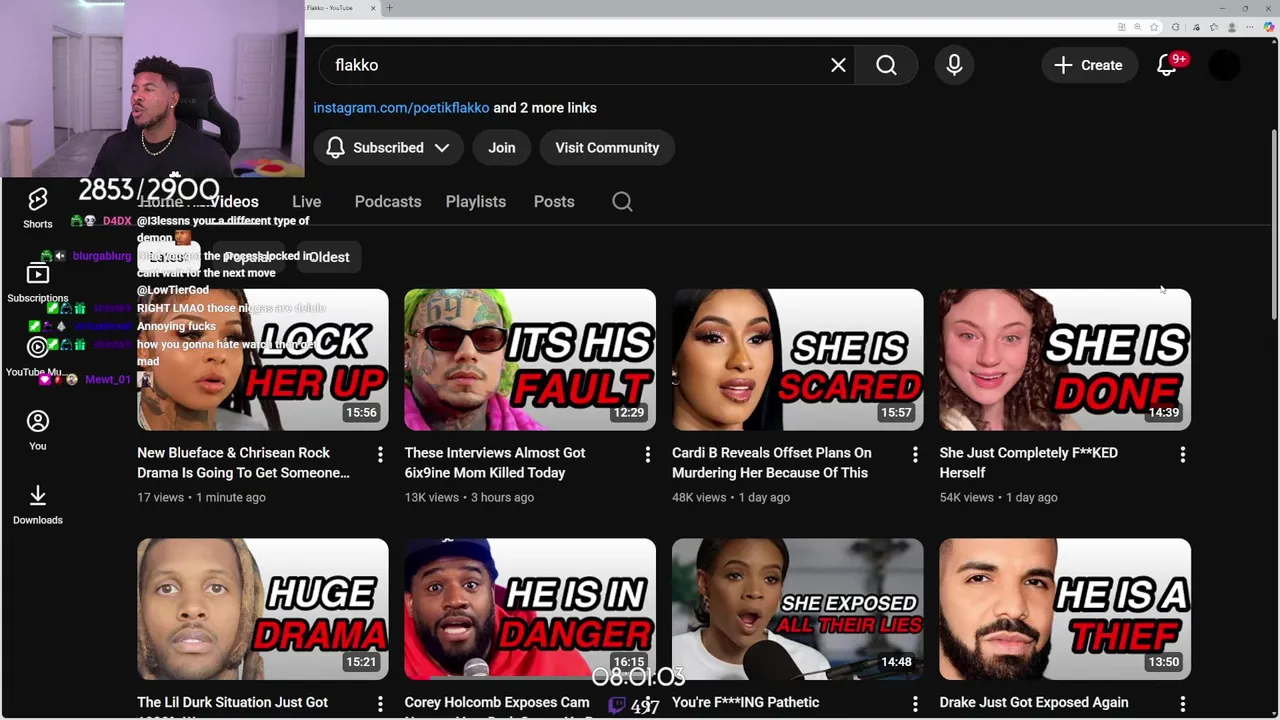Close the Flakko - YouTube browser tab
This screenshot has height=720, width=1280.
tap(373, 8)
